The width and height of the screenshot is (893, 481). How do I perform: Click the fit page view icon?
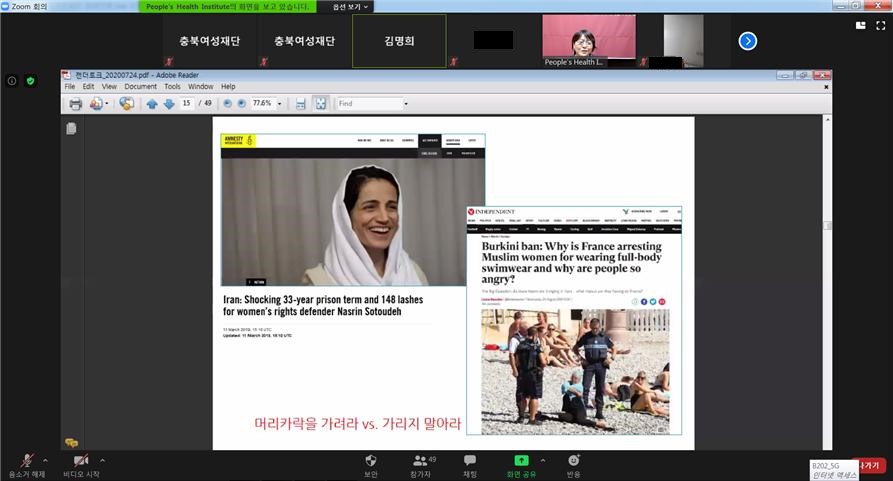[x=320, y=104]
